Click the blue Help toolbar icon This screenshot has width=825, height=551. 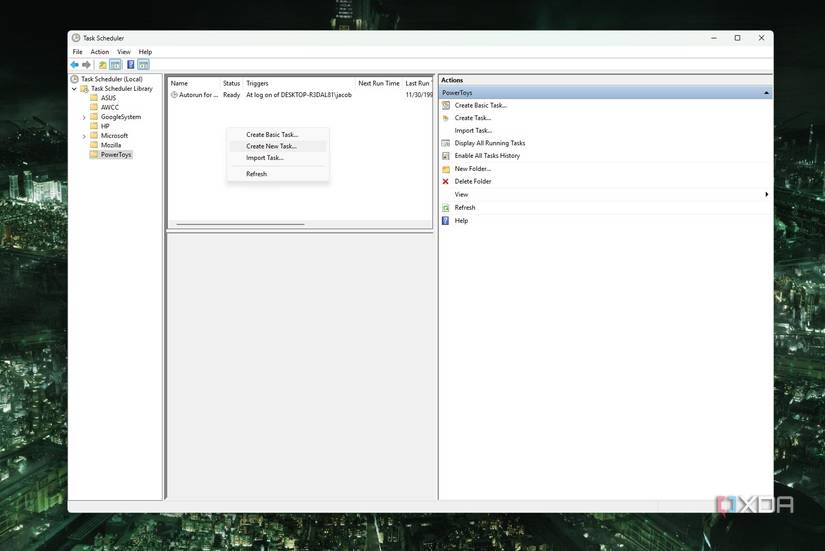coord(130,65)
